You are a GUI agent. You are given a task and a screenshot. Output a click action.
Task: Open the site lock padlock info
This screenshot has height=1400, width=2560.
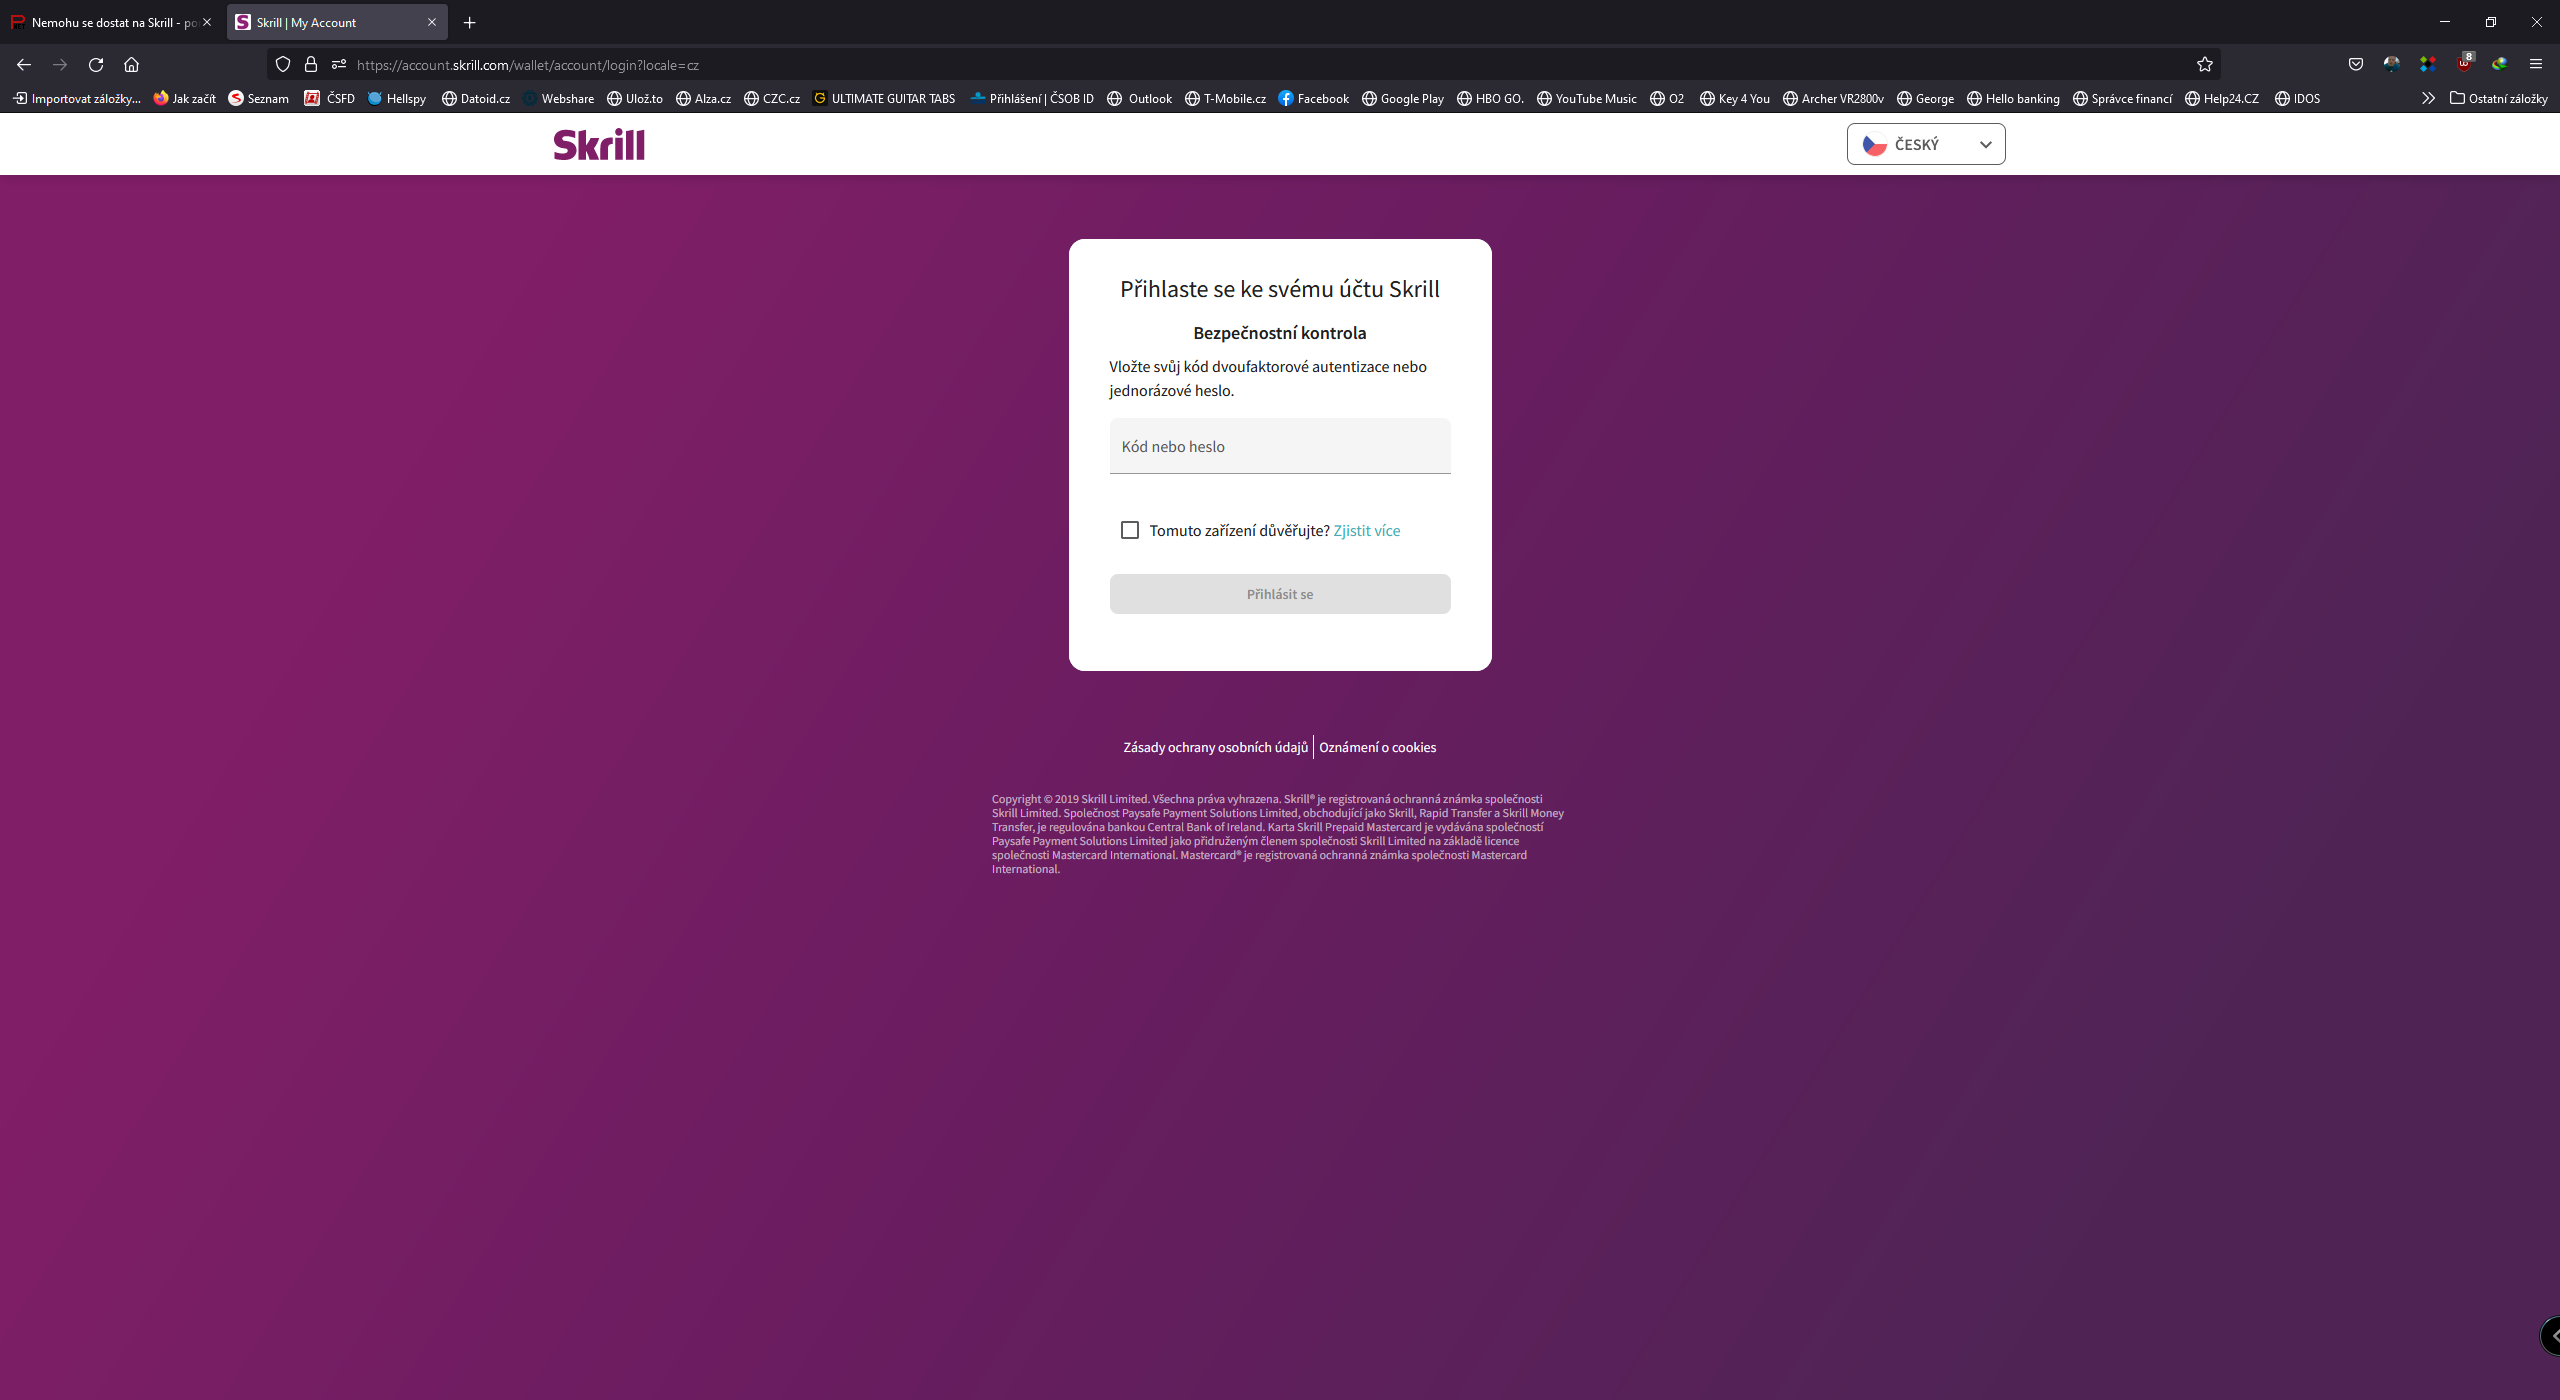pyautogui.click(x=311, y=65)
